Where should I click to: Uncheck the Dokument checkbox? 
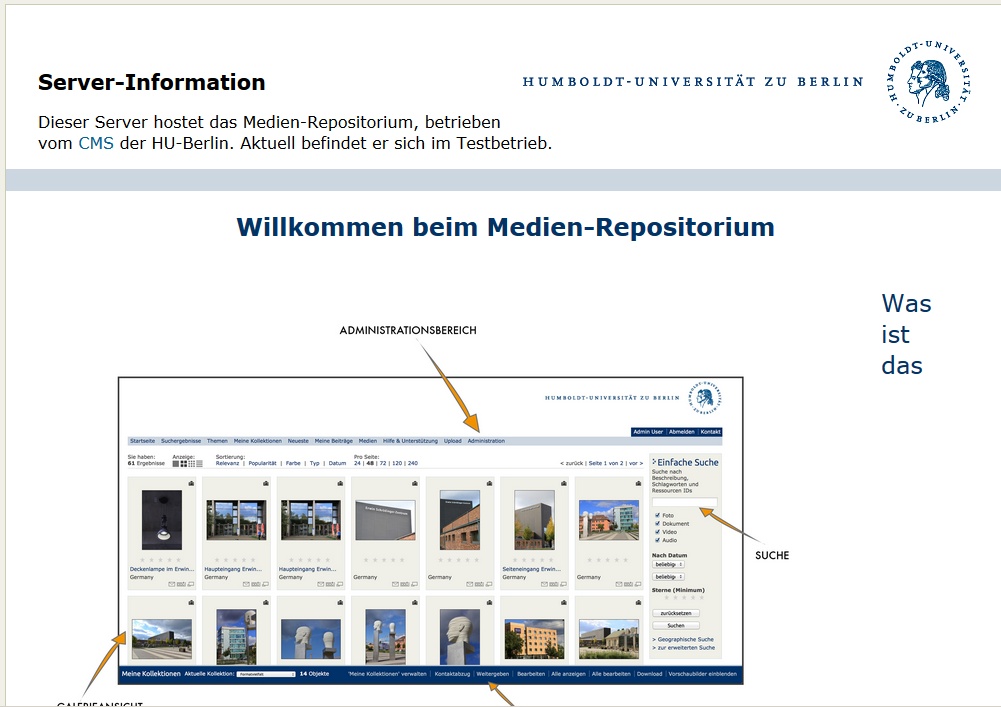click(x=658, y=523)
